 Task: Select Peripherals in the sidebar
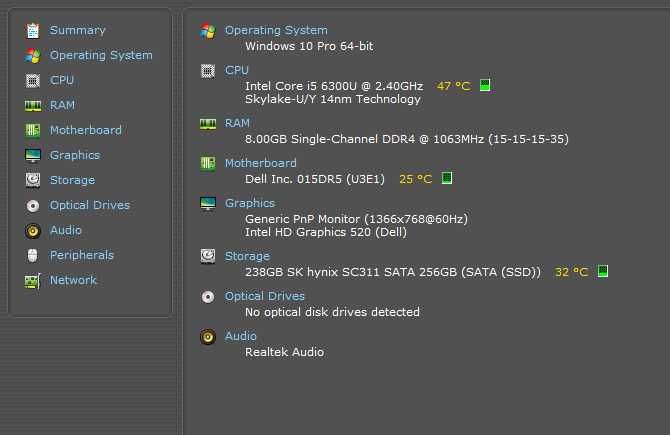coord(82,255)
